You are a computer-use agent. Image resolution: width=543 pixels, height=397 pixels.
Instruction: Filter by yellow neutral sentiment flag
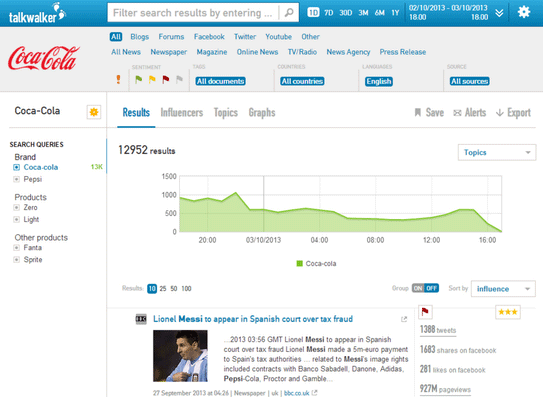pos(152,80)
